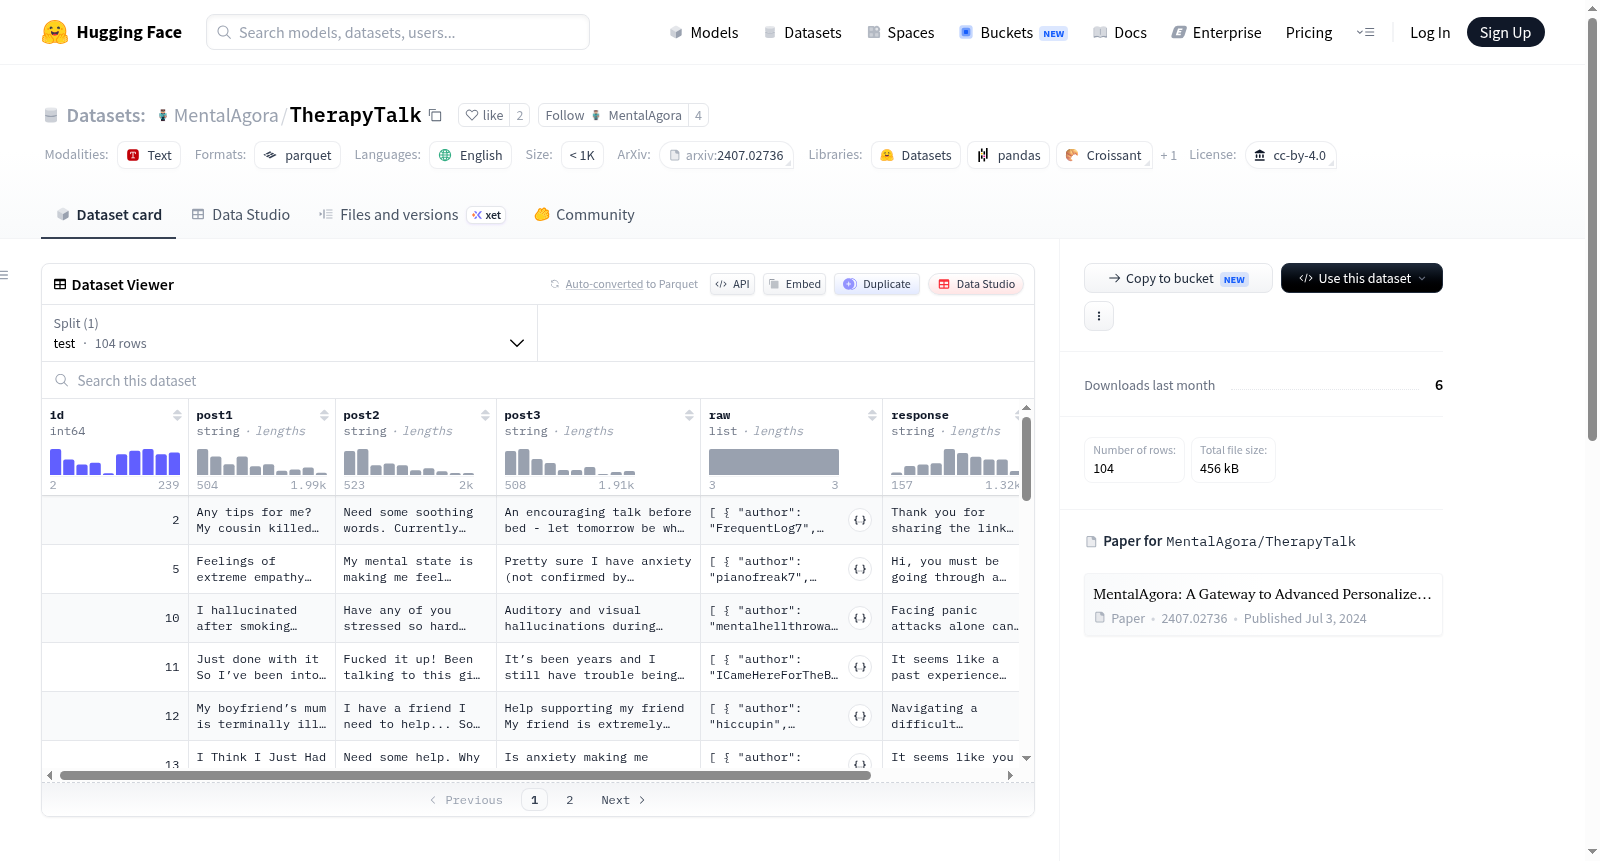Open Data Studio from viewer header
Screen dimensions: 1600x861
click(976, 284)
